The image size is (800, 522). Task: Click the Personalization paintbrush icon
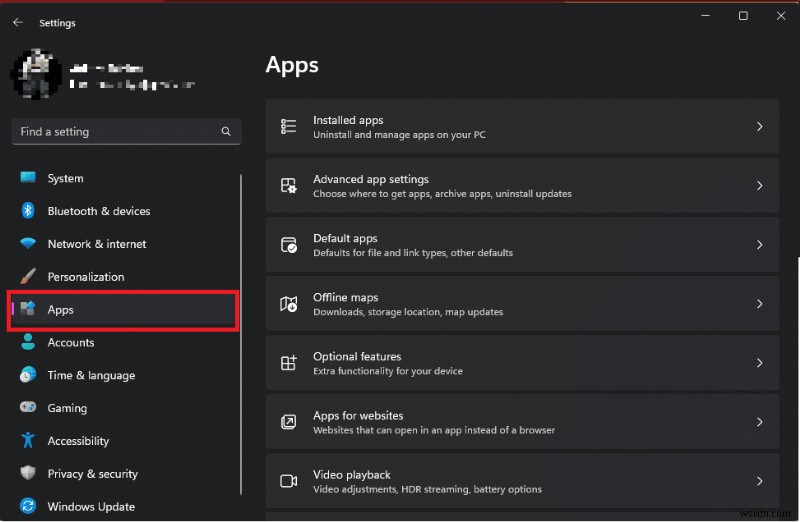click(28, 276)
